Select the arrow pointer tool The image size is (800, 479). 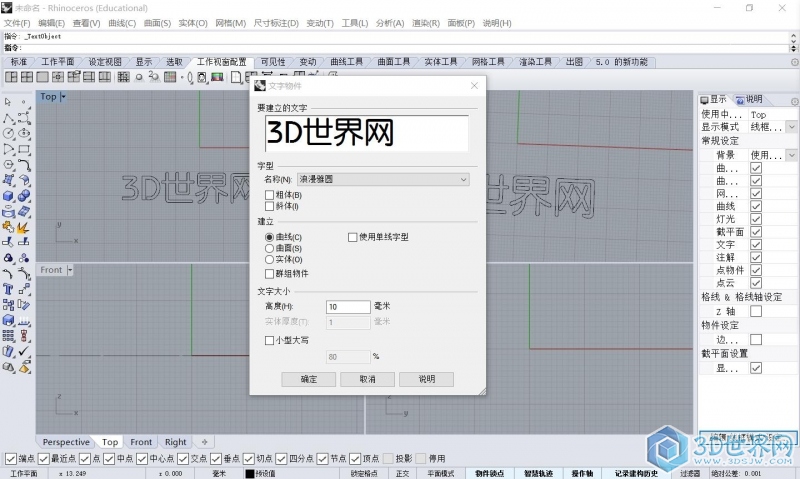tap(8, 102)
